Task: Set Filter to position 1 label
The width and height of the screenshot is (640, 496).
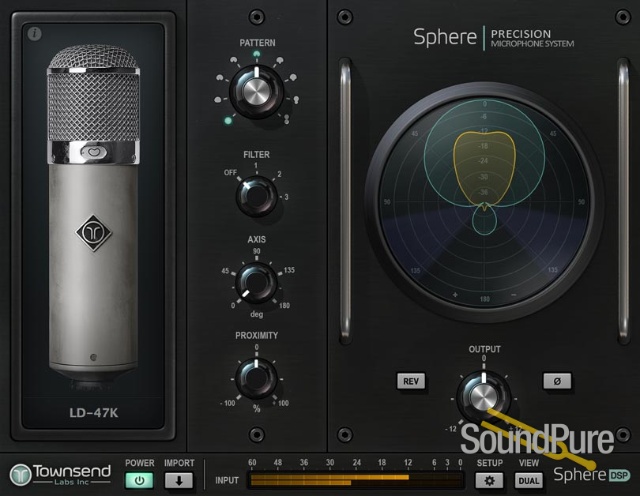Action: coord(256,165)
